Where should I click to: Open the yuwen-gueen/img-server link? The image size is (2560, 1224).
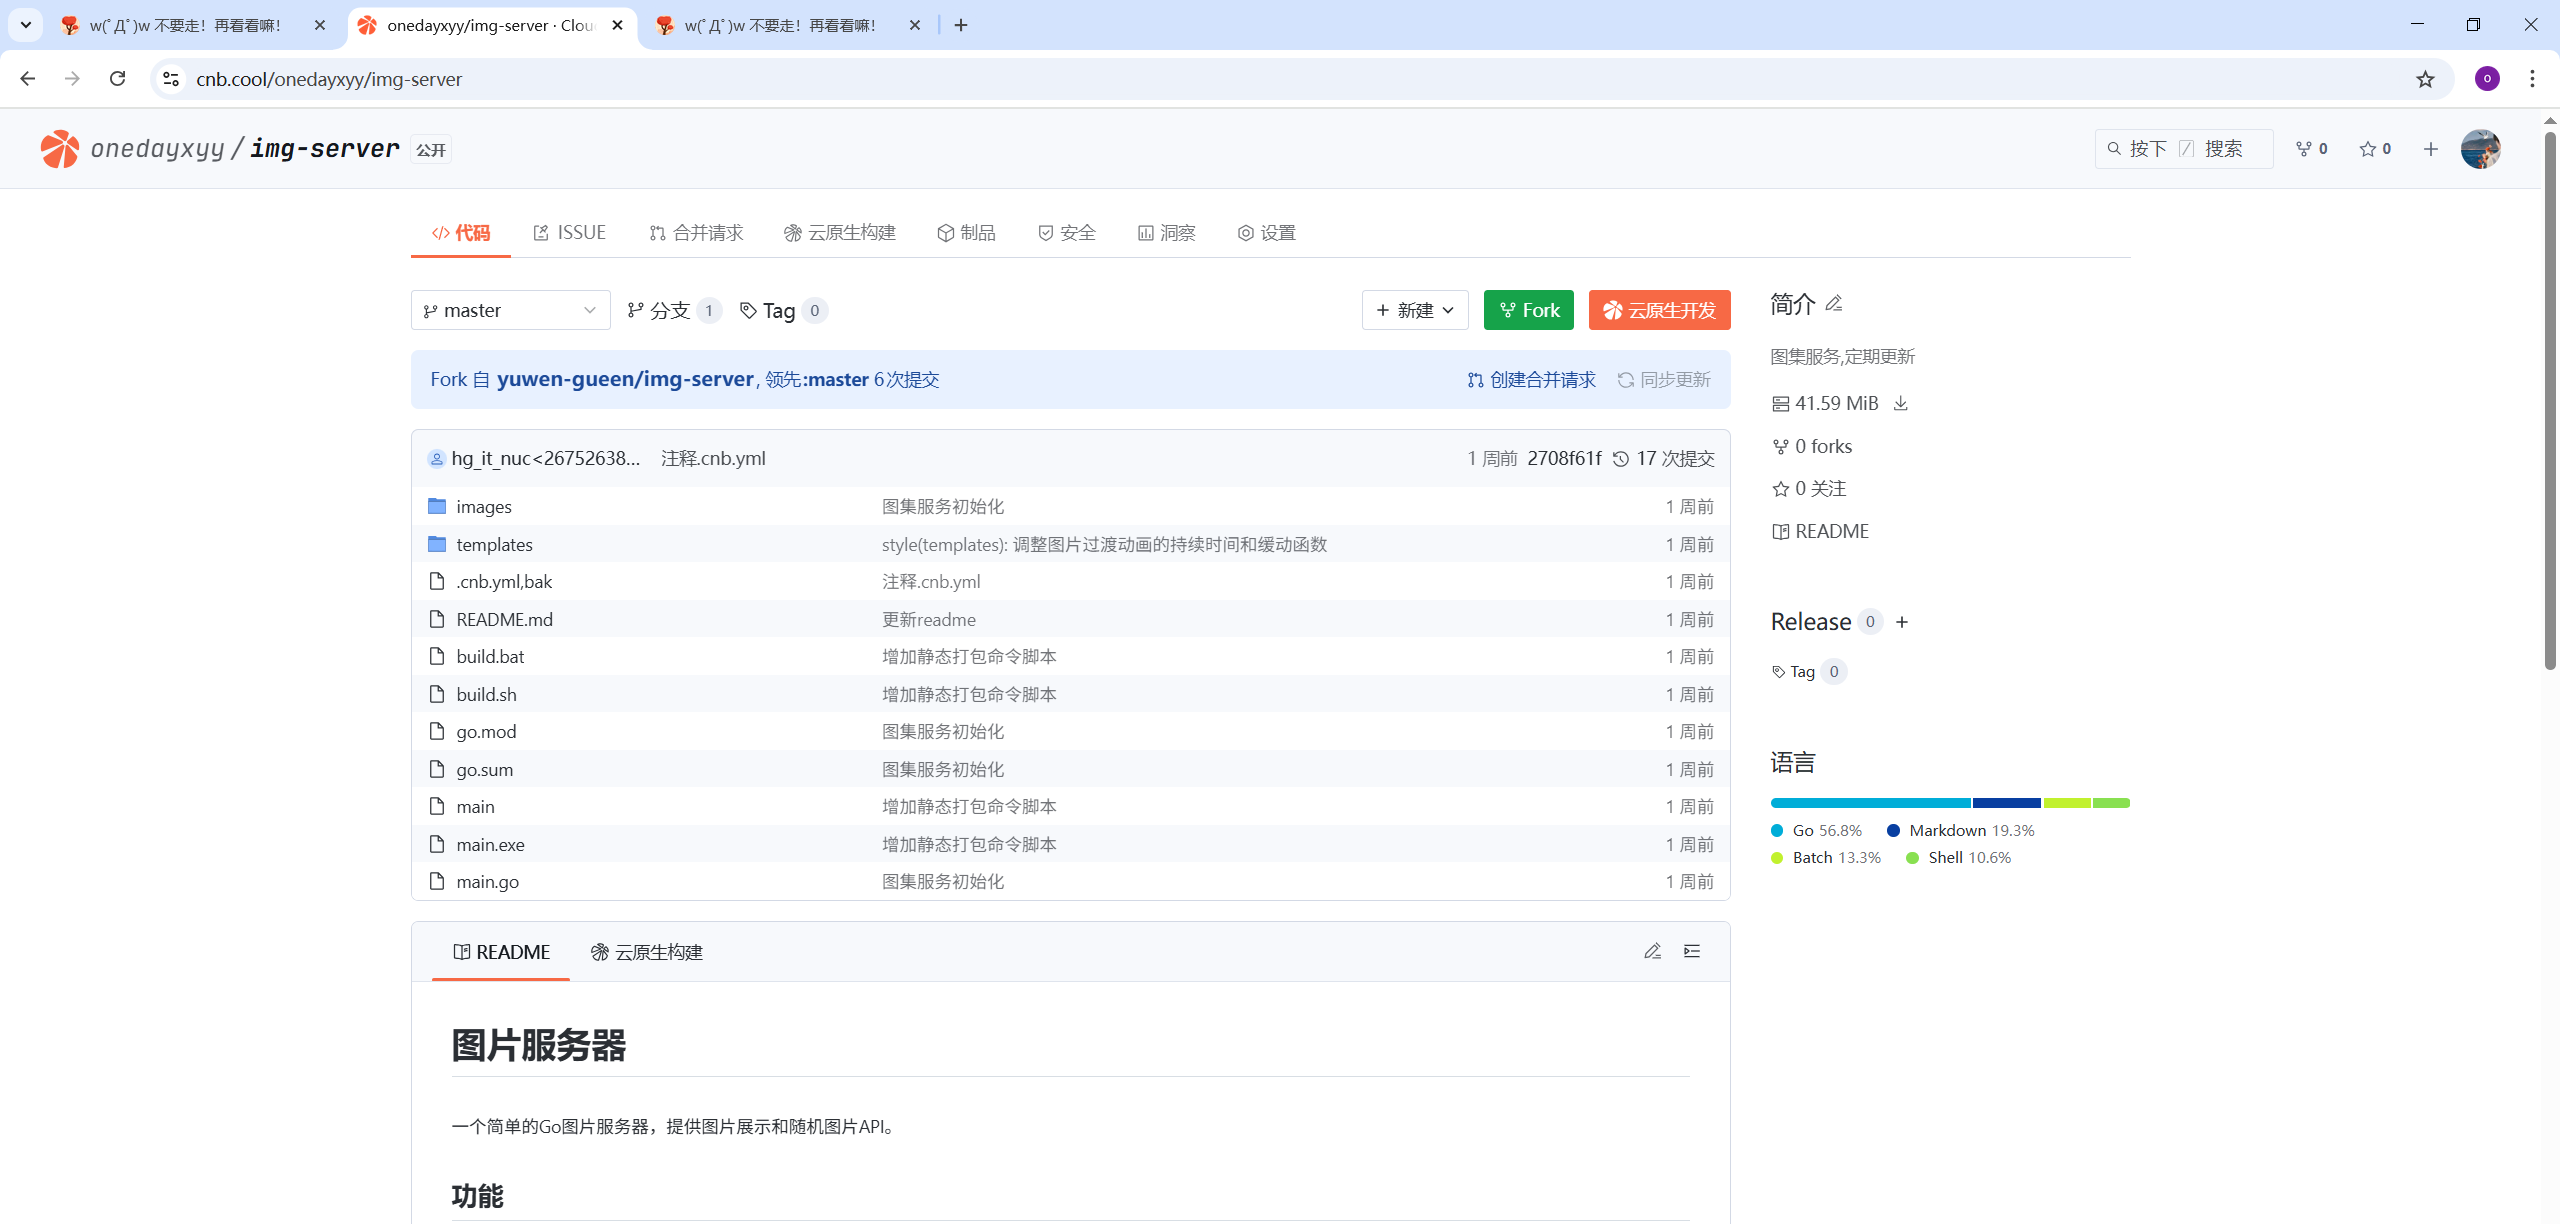pos(625,379)
